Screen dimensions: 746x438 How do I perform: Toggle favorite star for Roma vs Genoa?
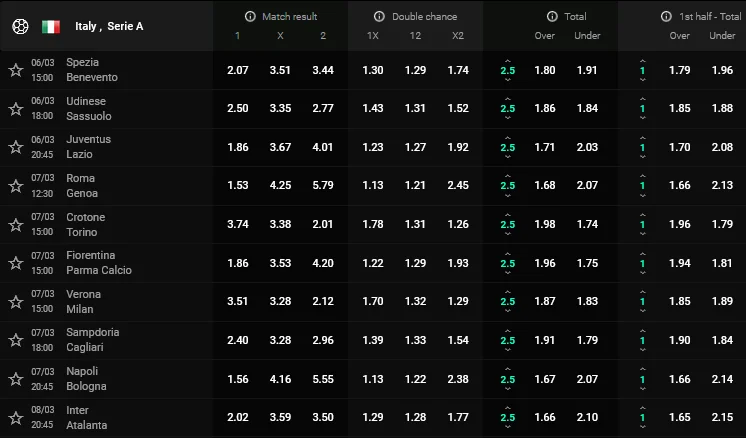(16, 186)
